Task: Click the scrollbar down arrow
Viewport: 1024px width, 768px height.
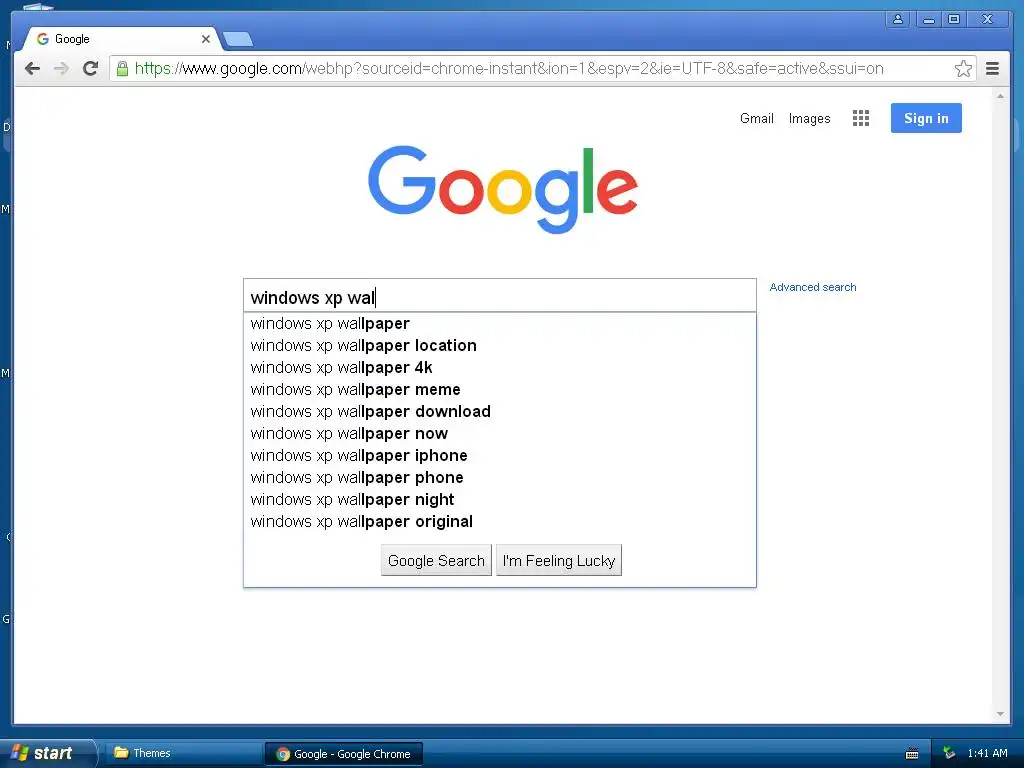Action: [1000, 714]
